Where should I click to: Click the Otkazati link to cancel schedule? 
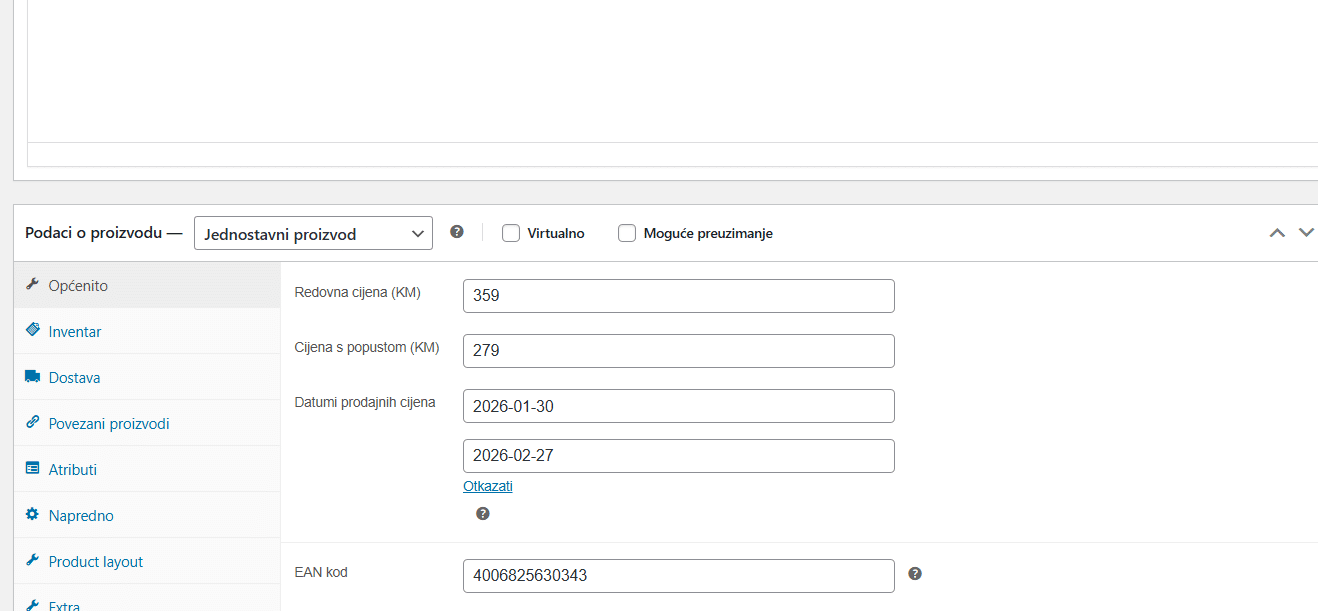pos(488,486)
